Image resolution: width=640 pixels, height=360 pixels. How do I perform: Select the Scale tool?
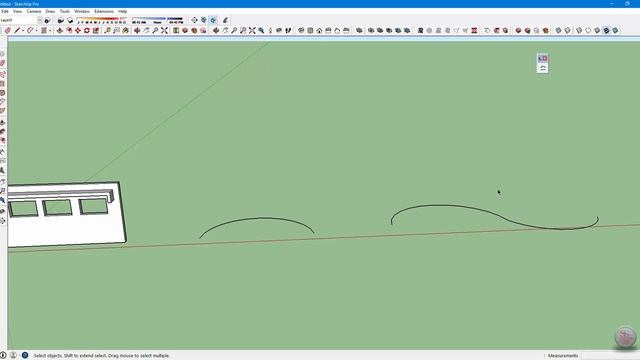click(x=96, y=31)
